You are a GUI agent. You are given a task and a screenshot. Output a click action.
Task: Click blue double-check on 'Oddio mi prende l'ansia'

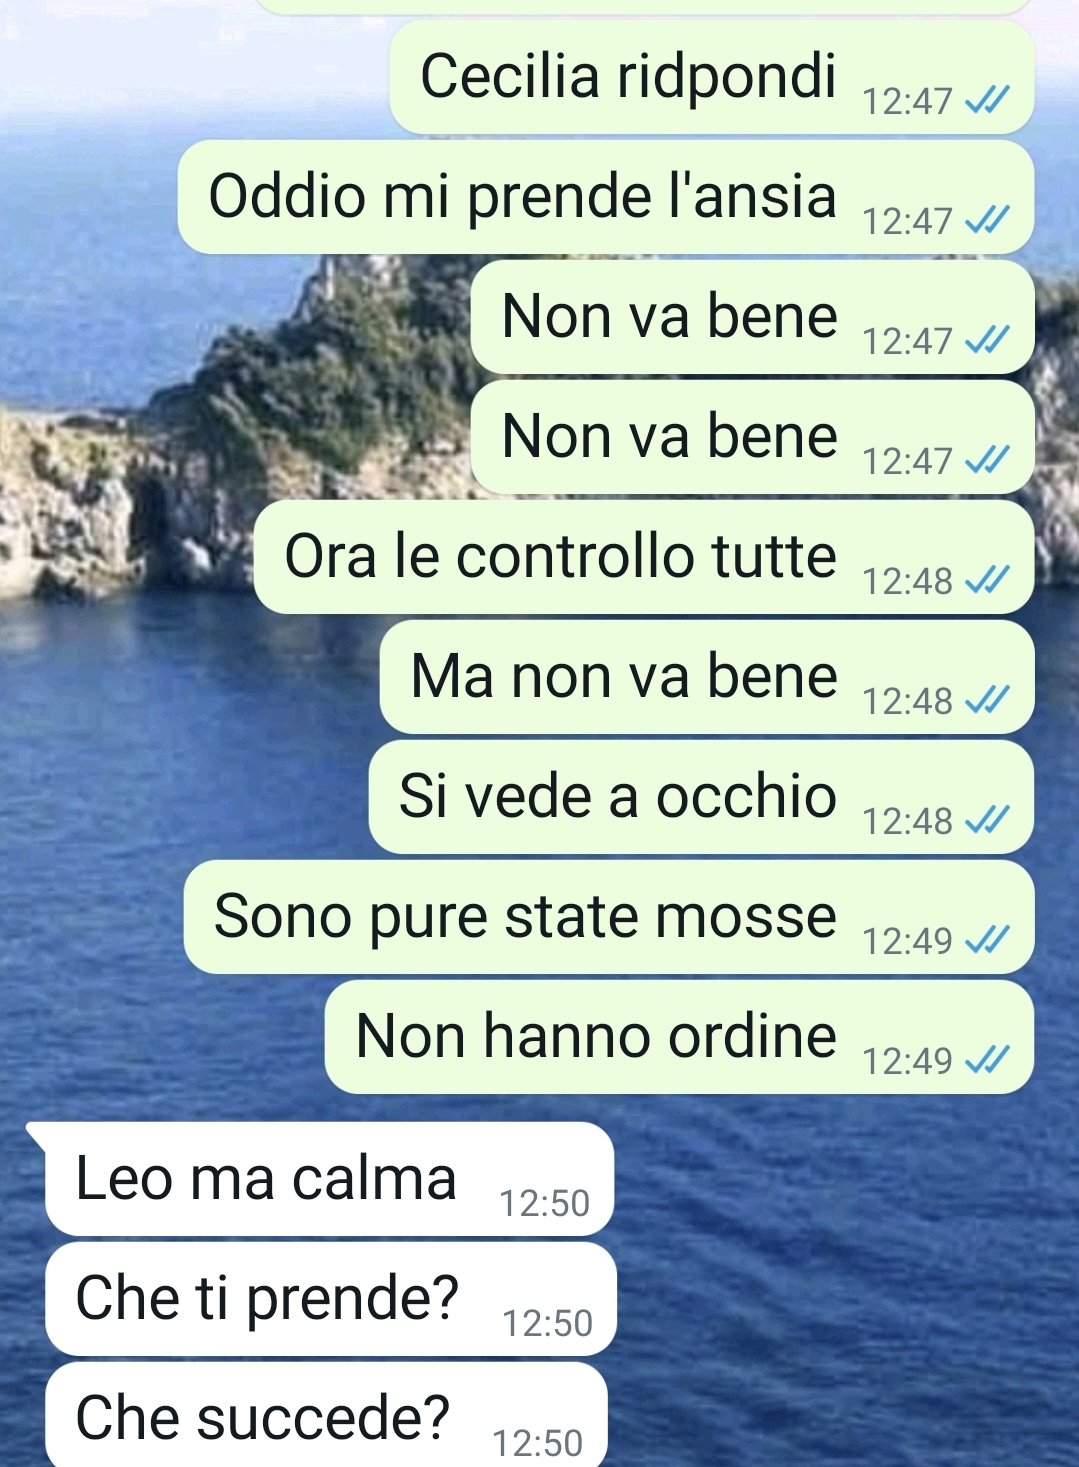point(987,219)
